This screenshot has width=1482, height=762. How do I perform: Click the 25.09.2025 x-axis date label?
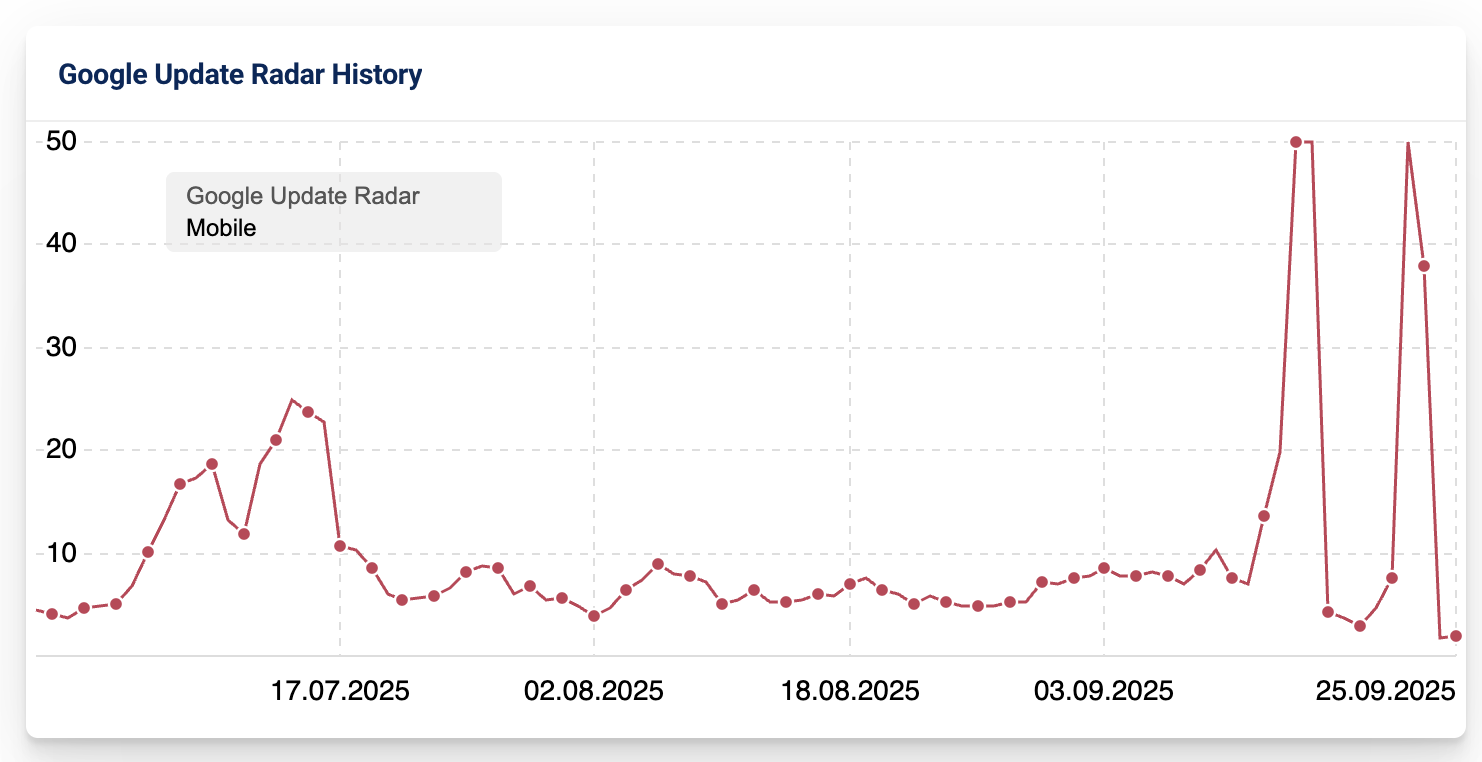1384,692
